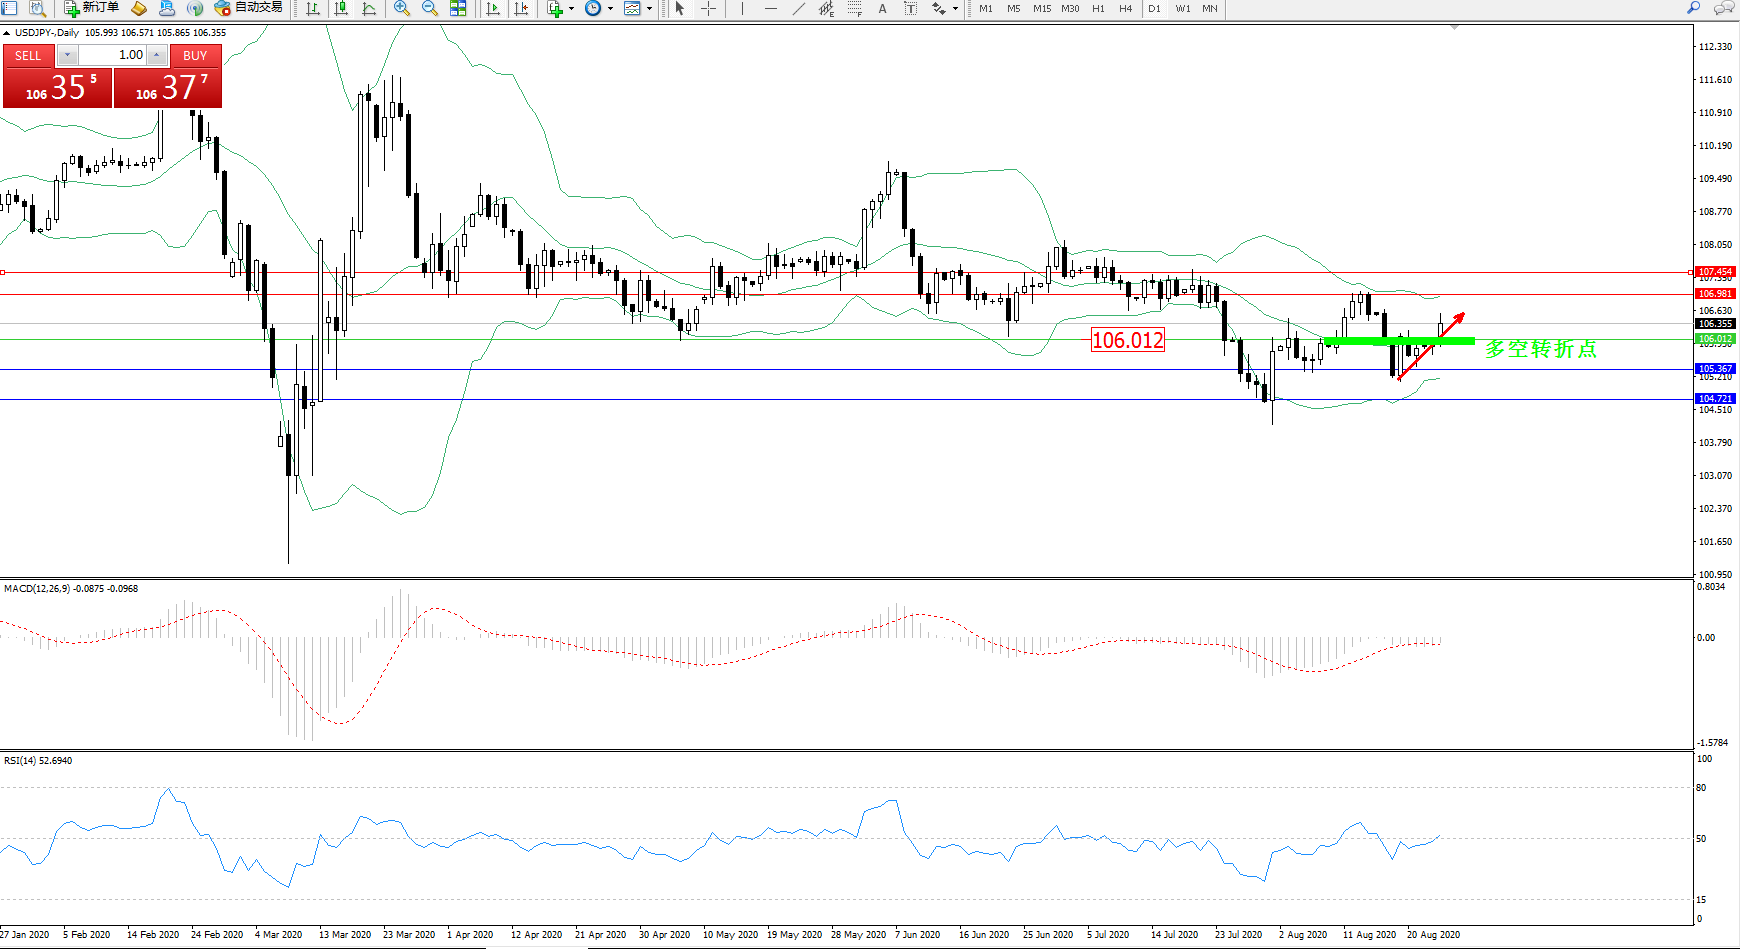Enable chart auto scroll button
This screenshot has height=949, width=1740.
(493, 8)
